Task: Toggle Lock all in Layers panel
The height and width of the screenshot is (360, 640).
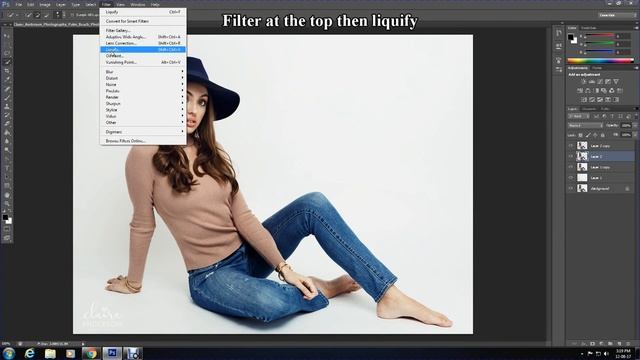Action: (602, 135)
